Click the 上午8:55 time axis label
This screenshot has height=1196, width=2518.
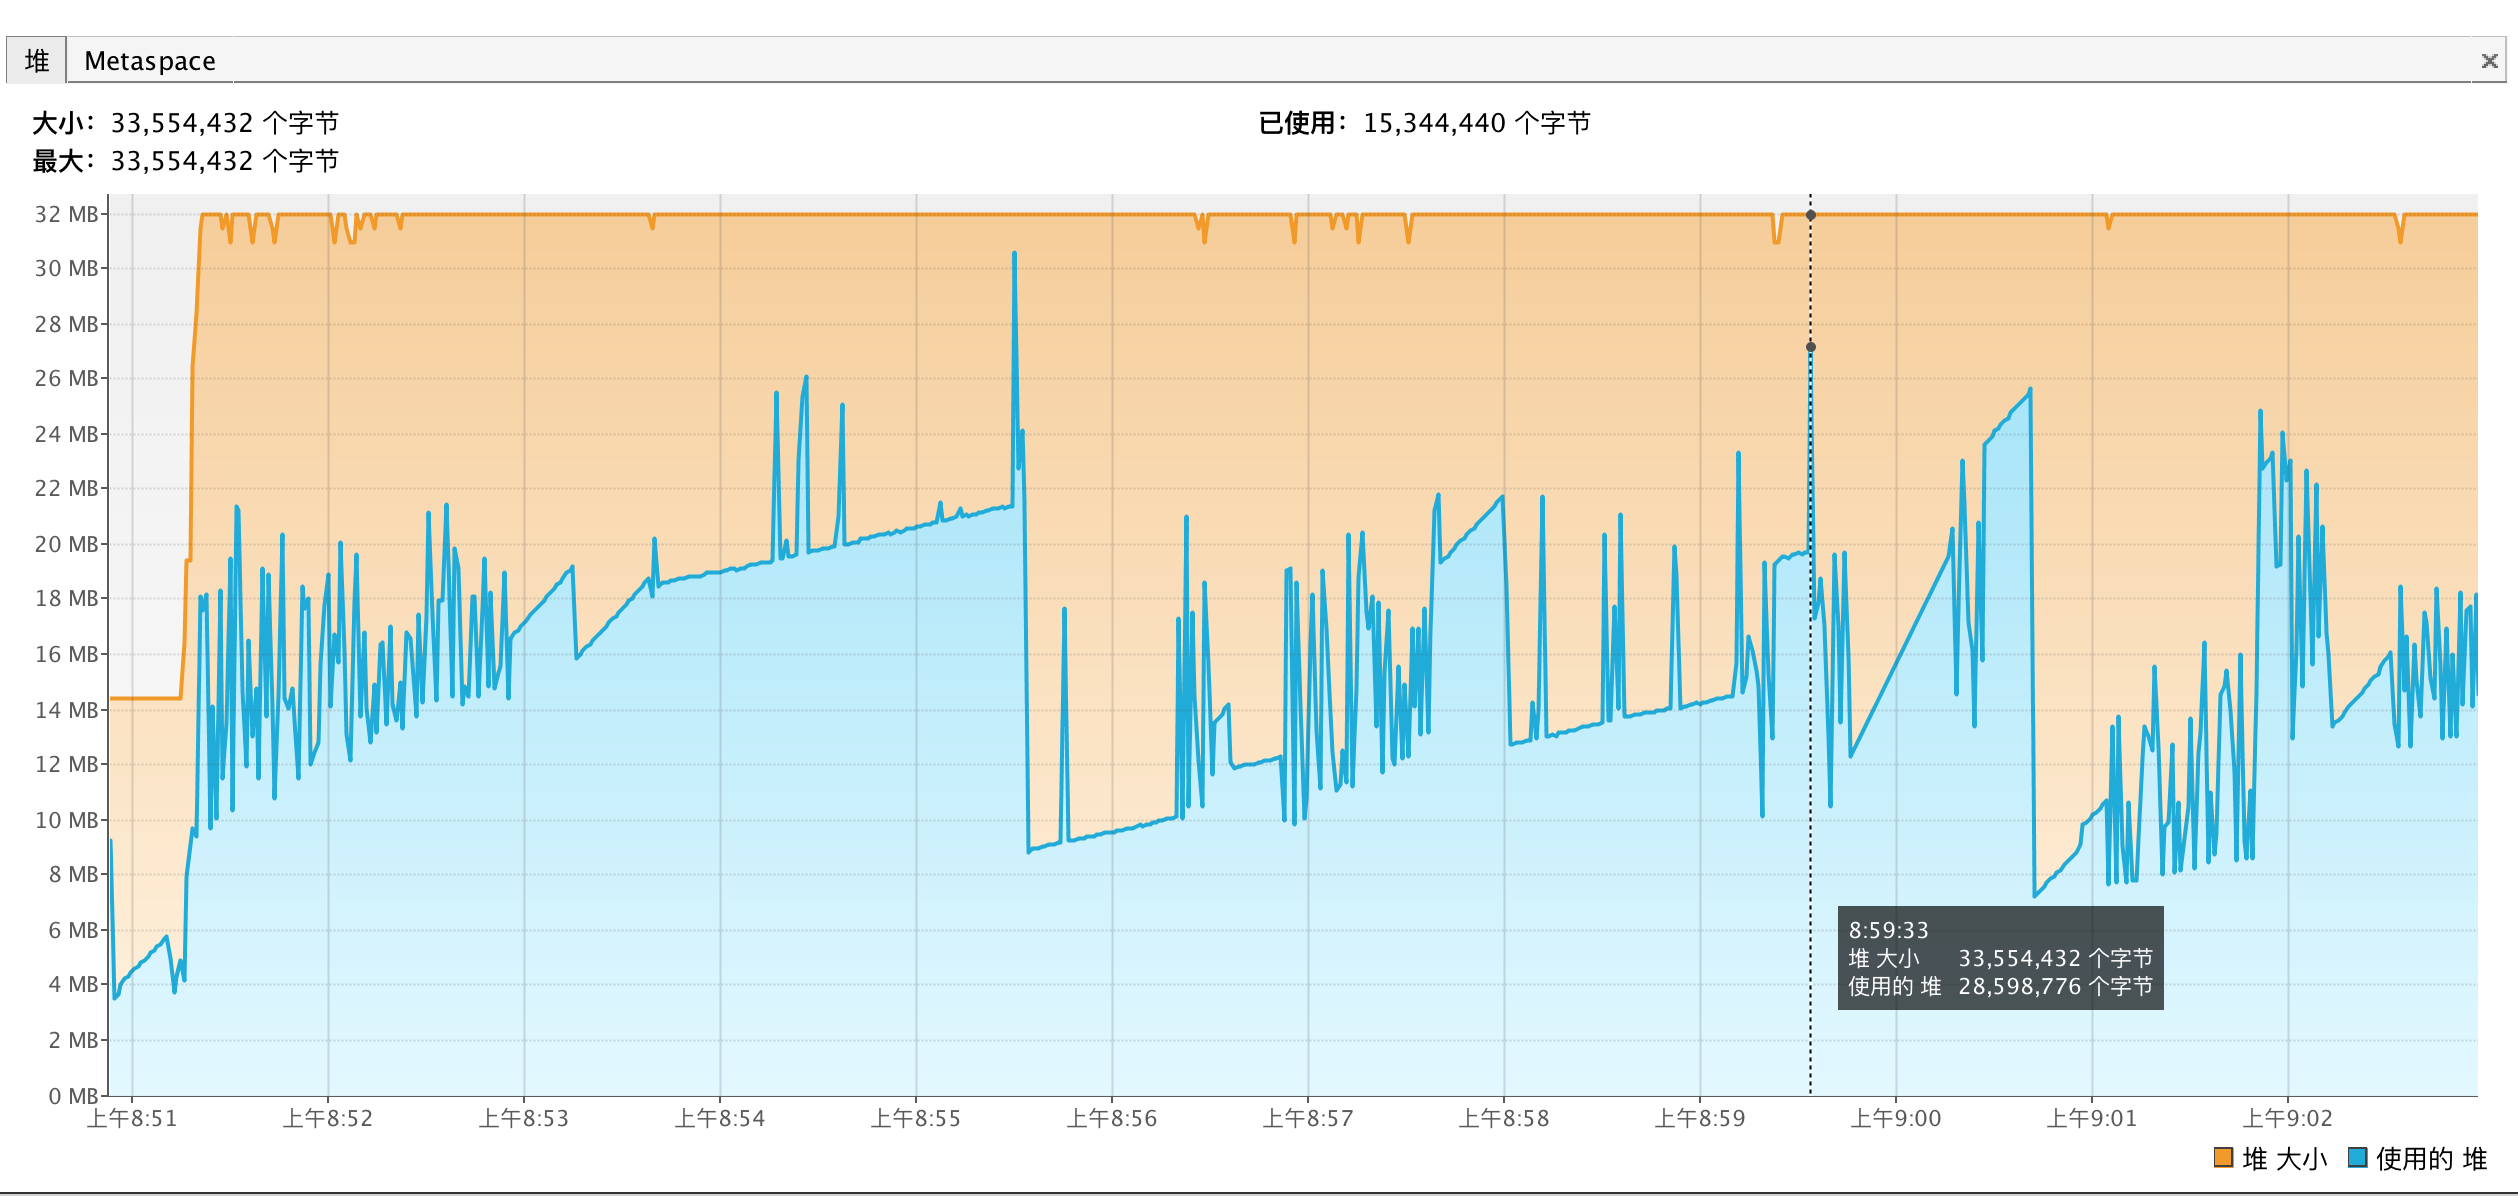coord(916,1118)
